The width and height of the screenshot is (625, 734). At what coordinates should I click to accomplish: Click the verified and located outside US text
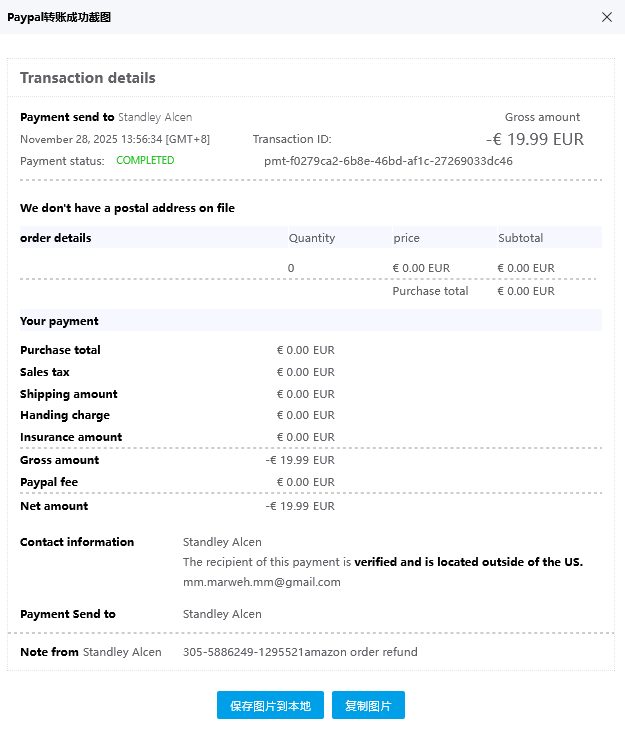(468, 562)
